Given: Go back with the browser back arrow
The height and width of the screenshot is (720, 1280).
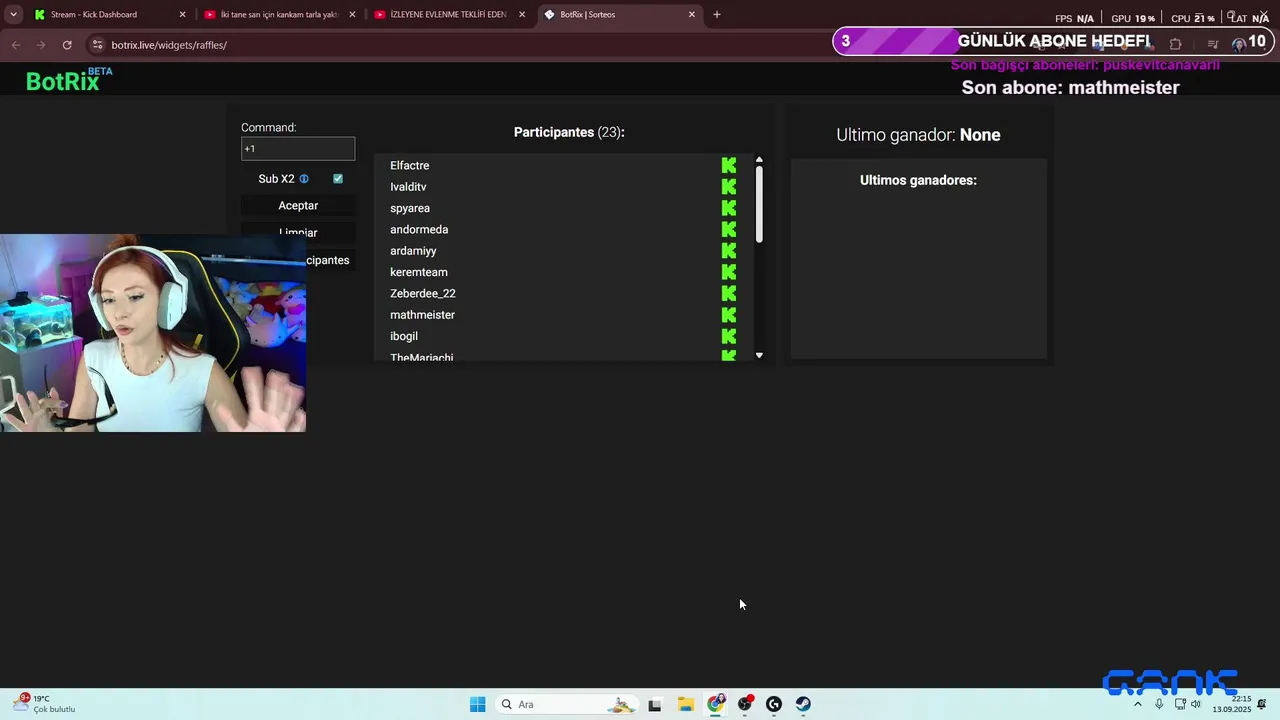Looking at the screenshot, I should click(15, 45).
